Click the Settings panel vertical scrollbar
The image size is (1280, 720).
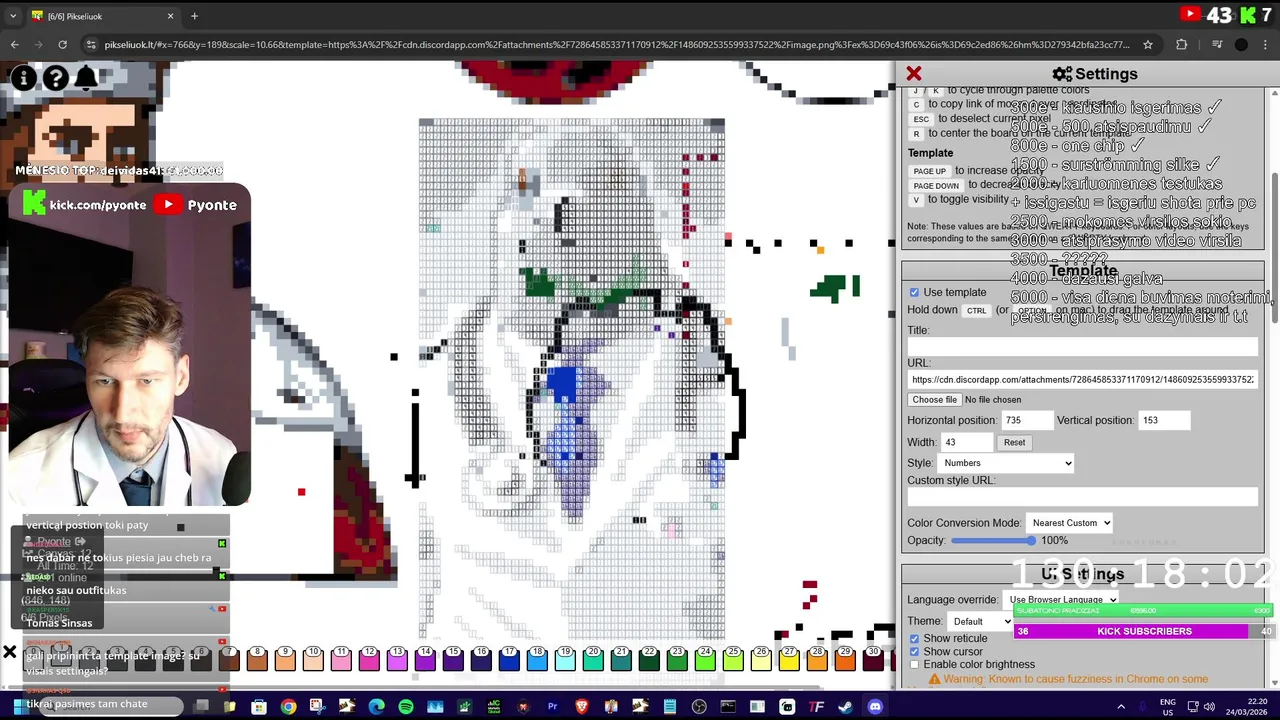(x=1273, y=250)
